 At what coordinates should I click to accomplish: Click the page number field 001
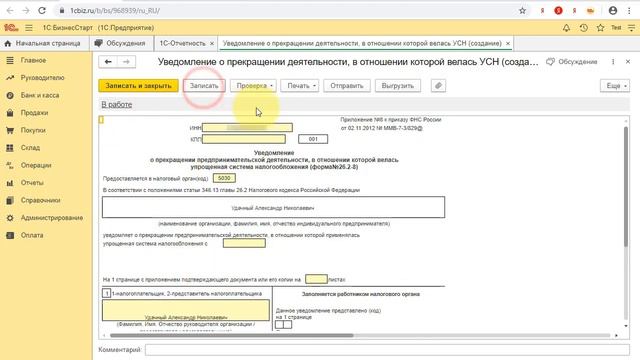tap(313, 139)
